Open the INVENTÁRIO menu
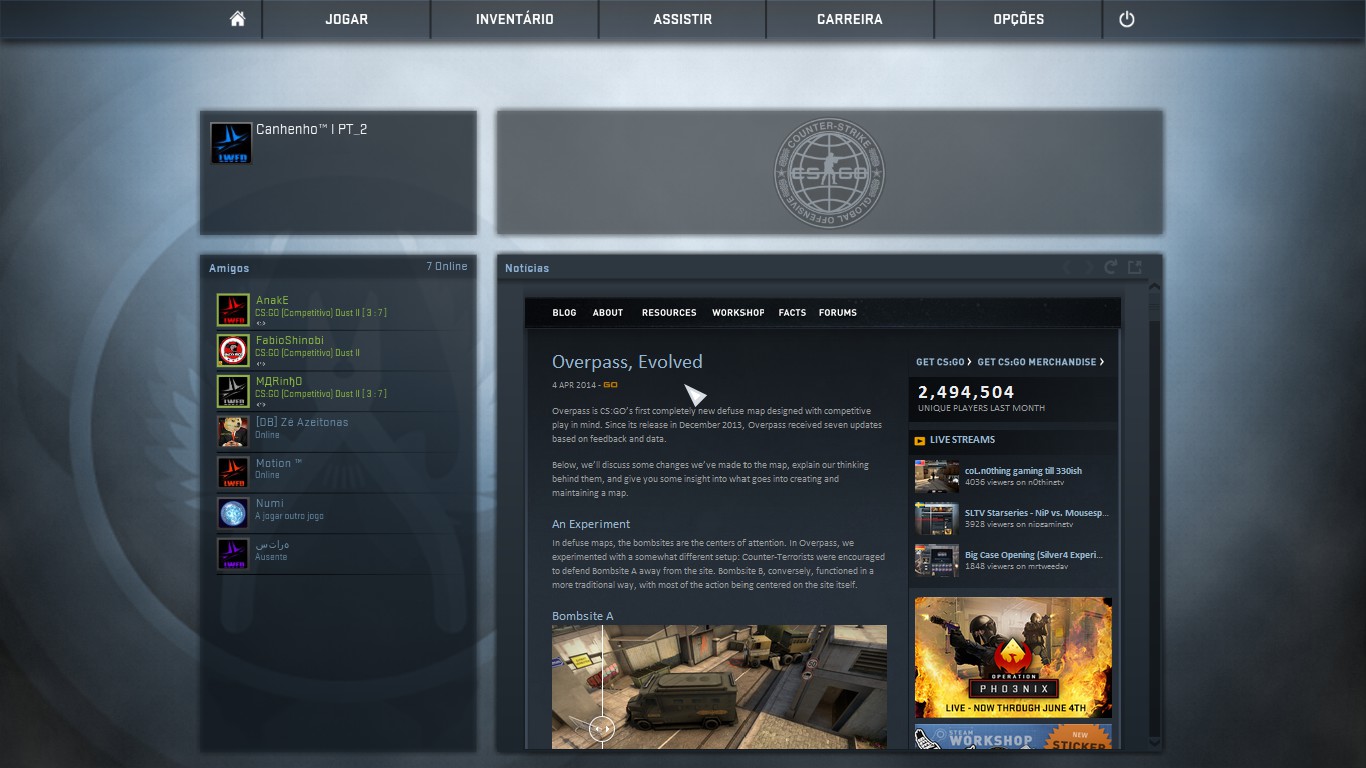 point(515,19)
